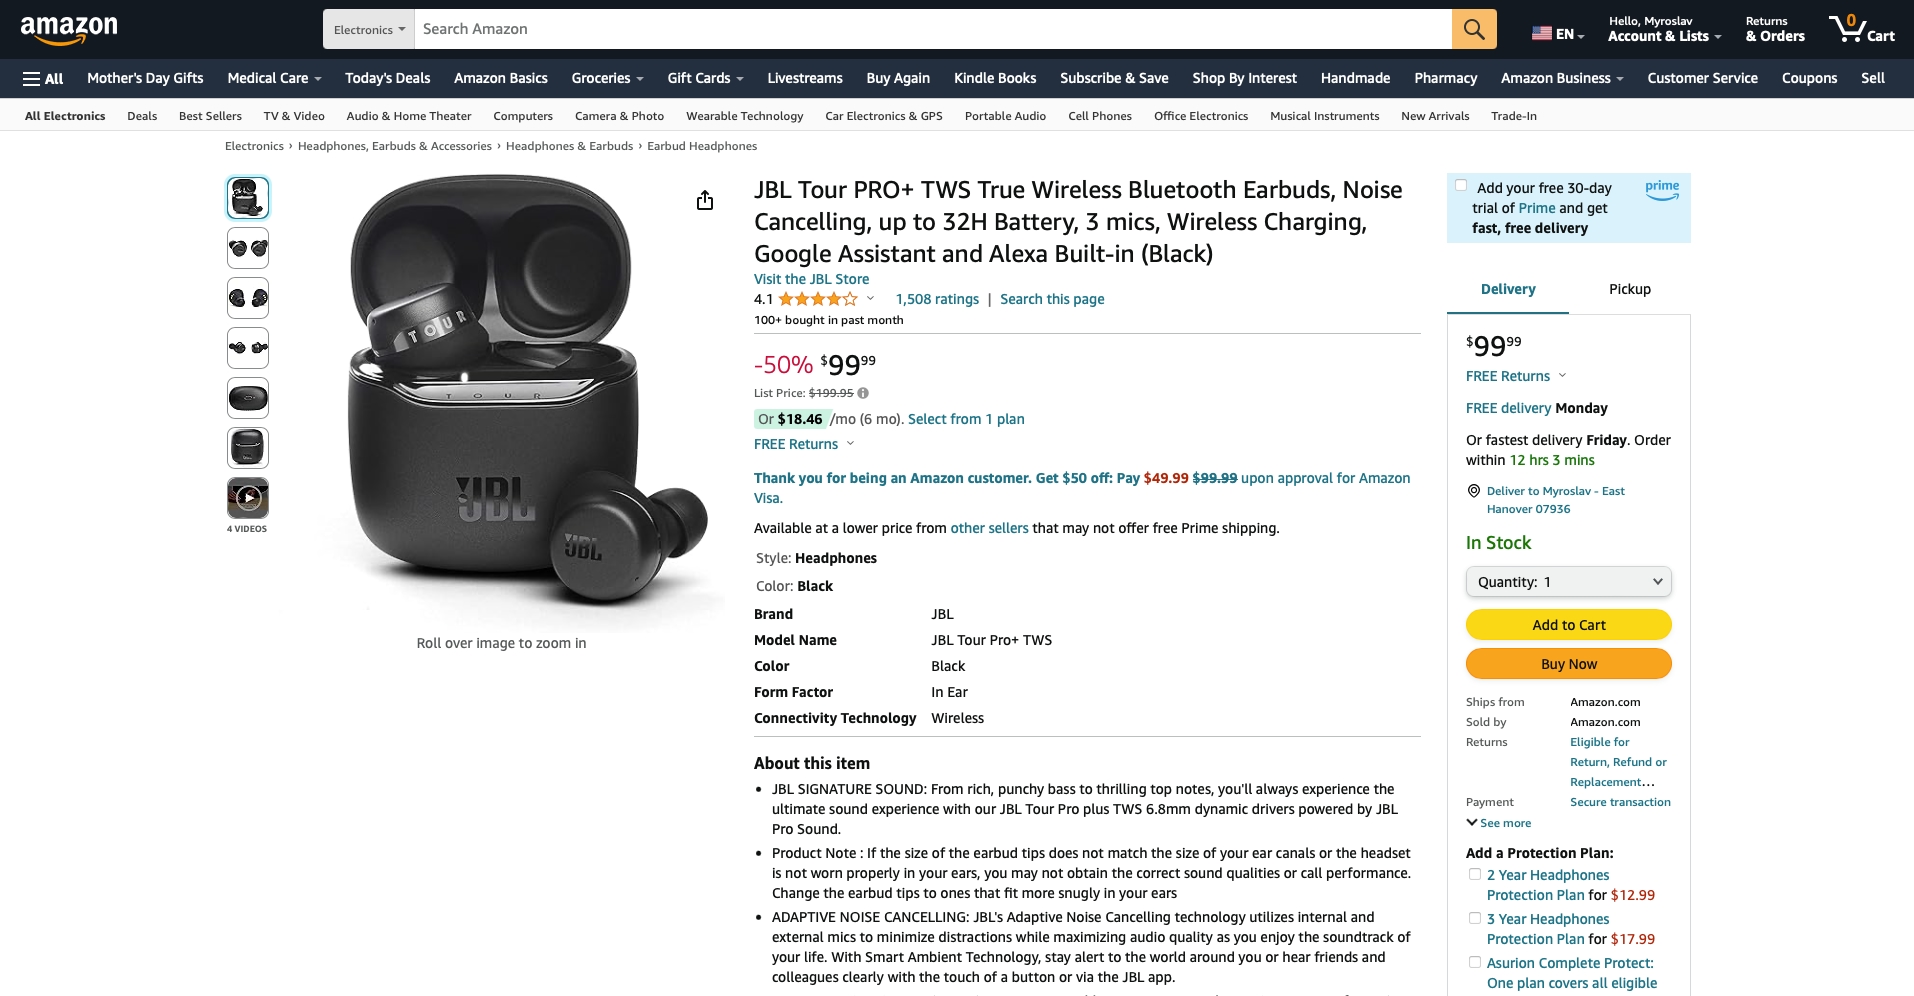
Task: Expand the star rating breakdown chevron
Action: point(870,298)
